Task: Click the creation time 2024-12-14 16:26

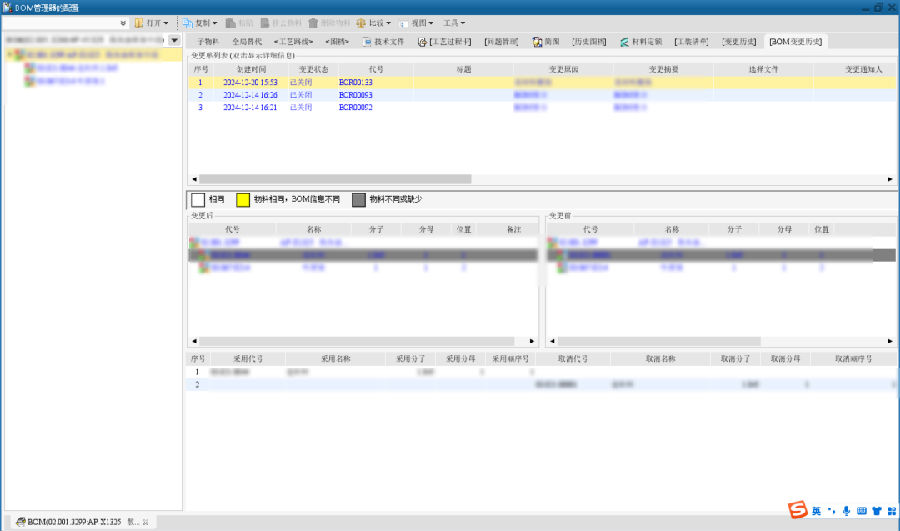Action: (250, 95)
